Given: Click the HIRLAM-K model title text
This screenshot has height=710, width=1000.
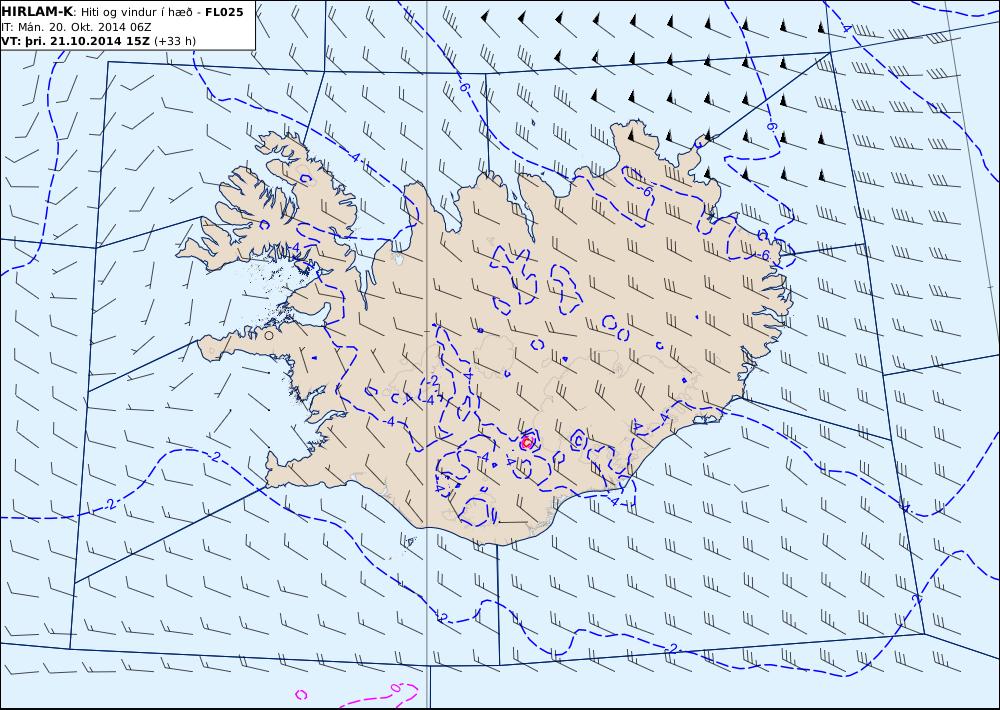Looking at the screenshot, I should coord(37,12).
